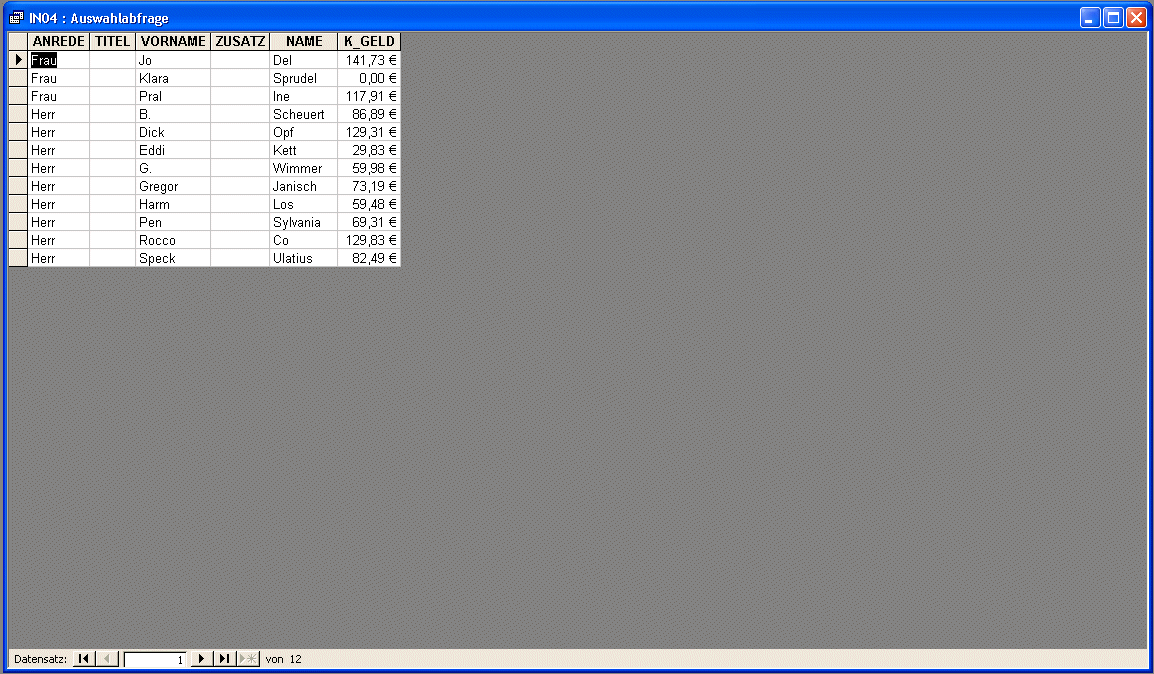Click the first name cell 'Pral'

(173, 96)
